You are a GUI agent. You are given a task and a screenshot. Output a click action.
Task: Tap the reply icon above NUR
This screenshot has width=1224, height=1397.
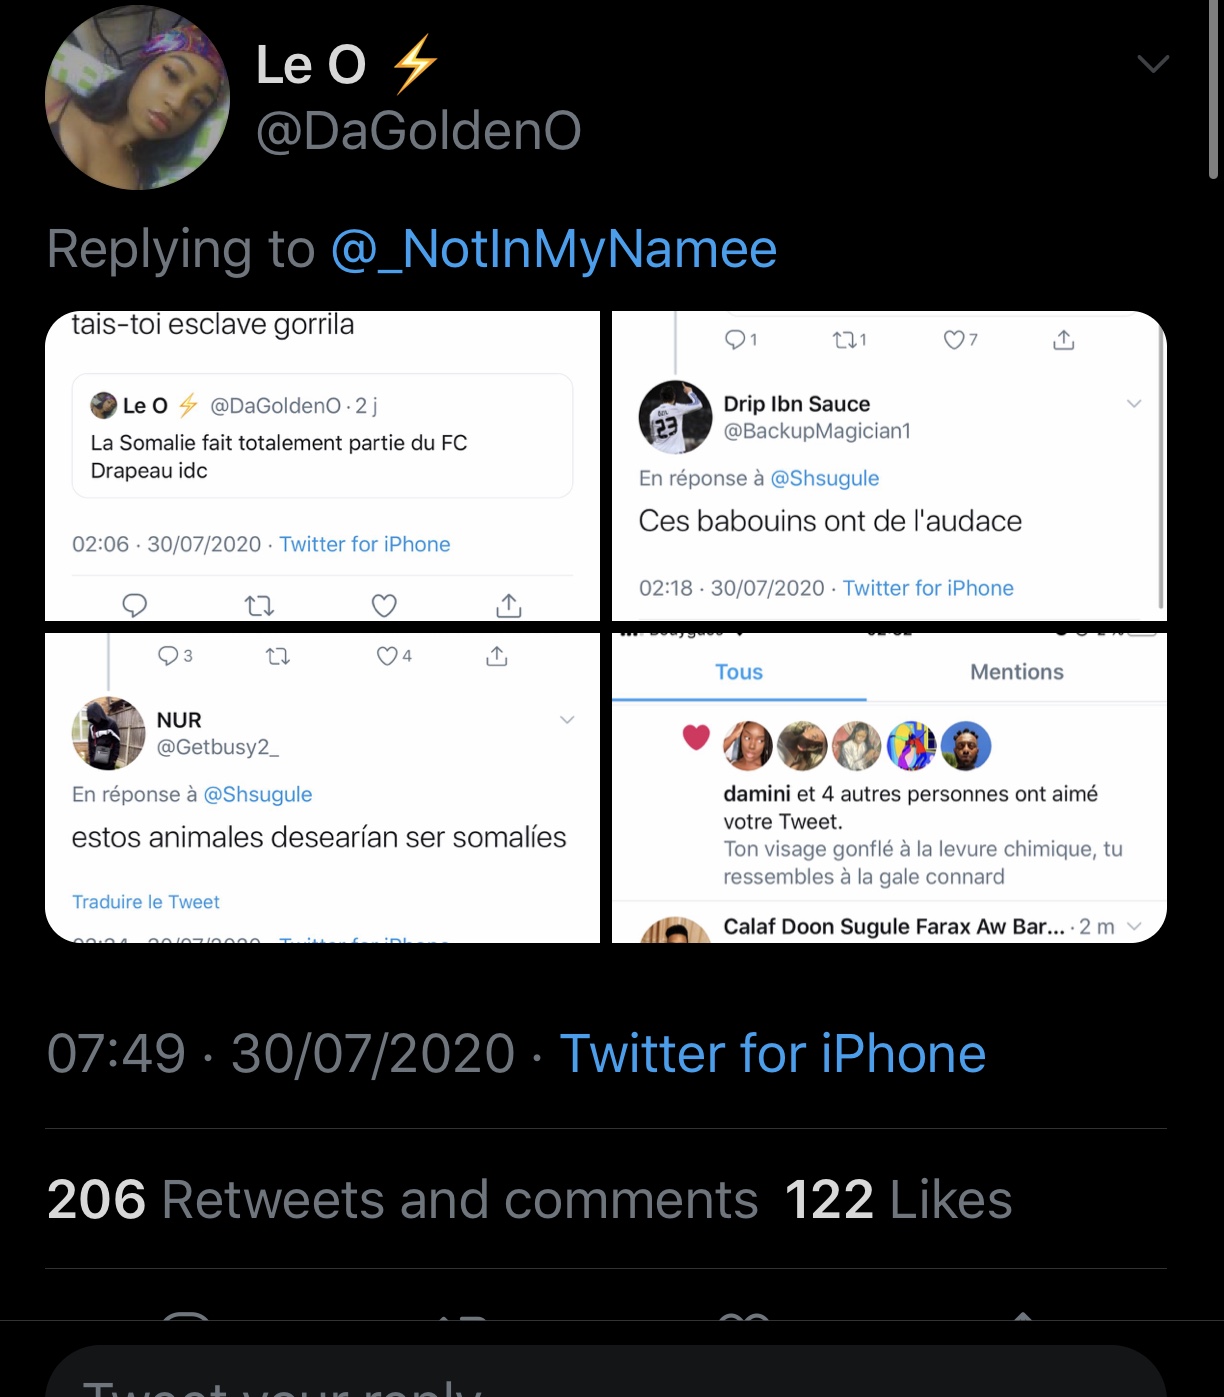click(x=169, y=656)
